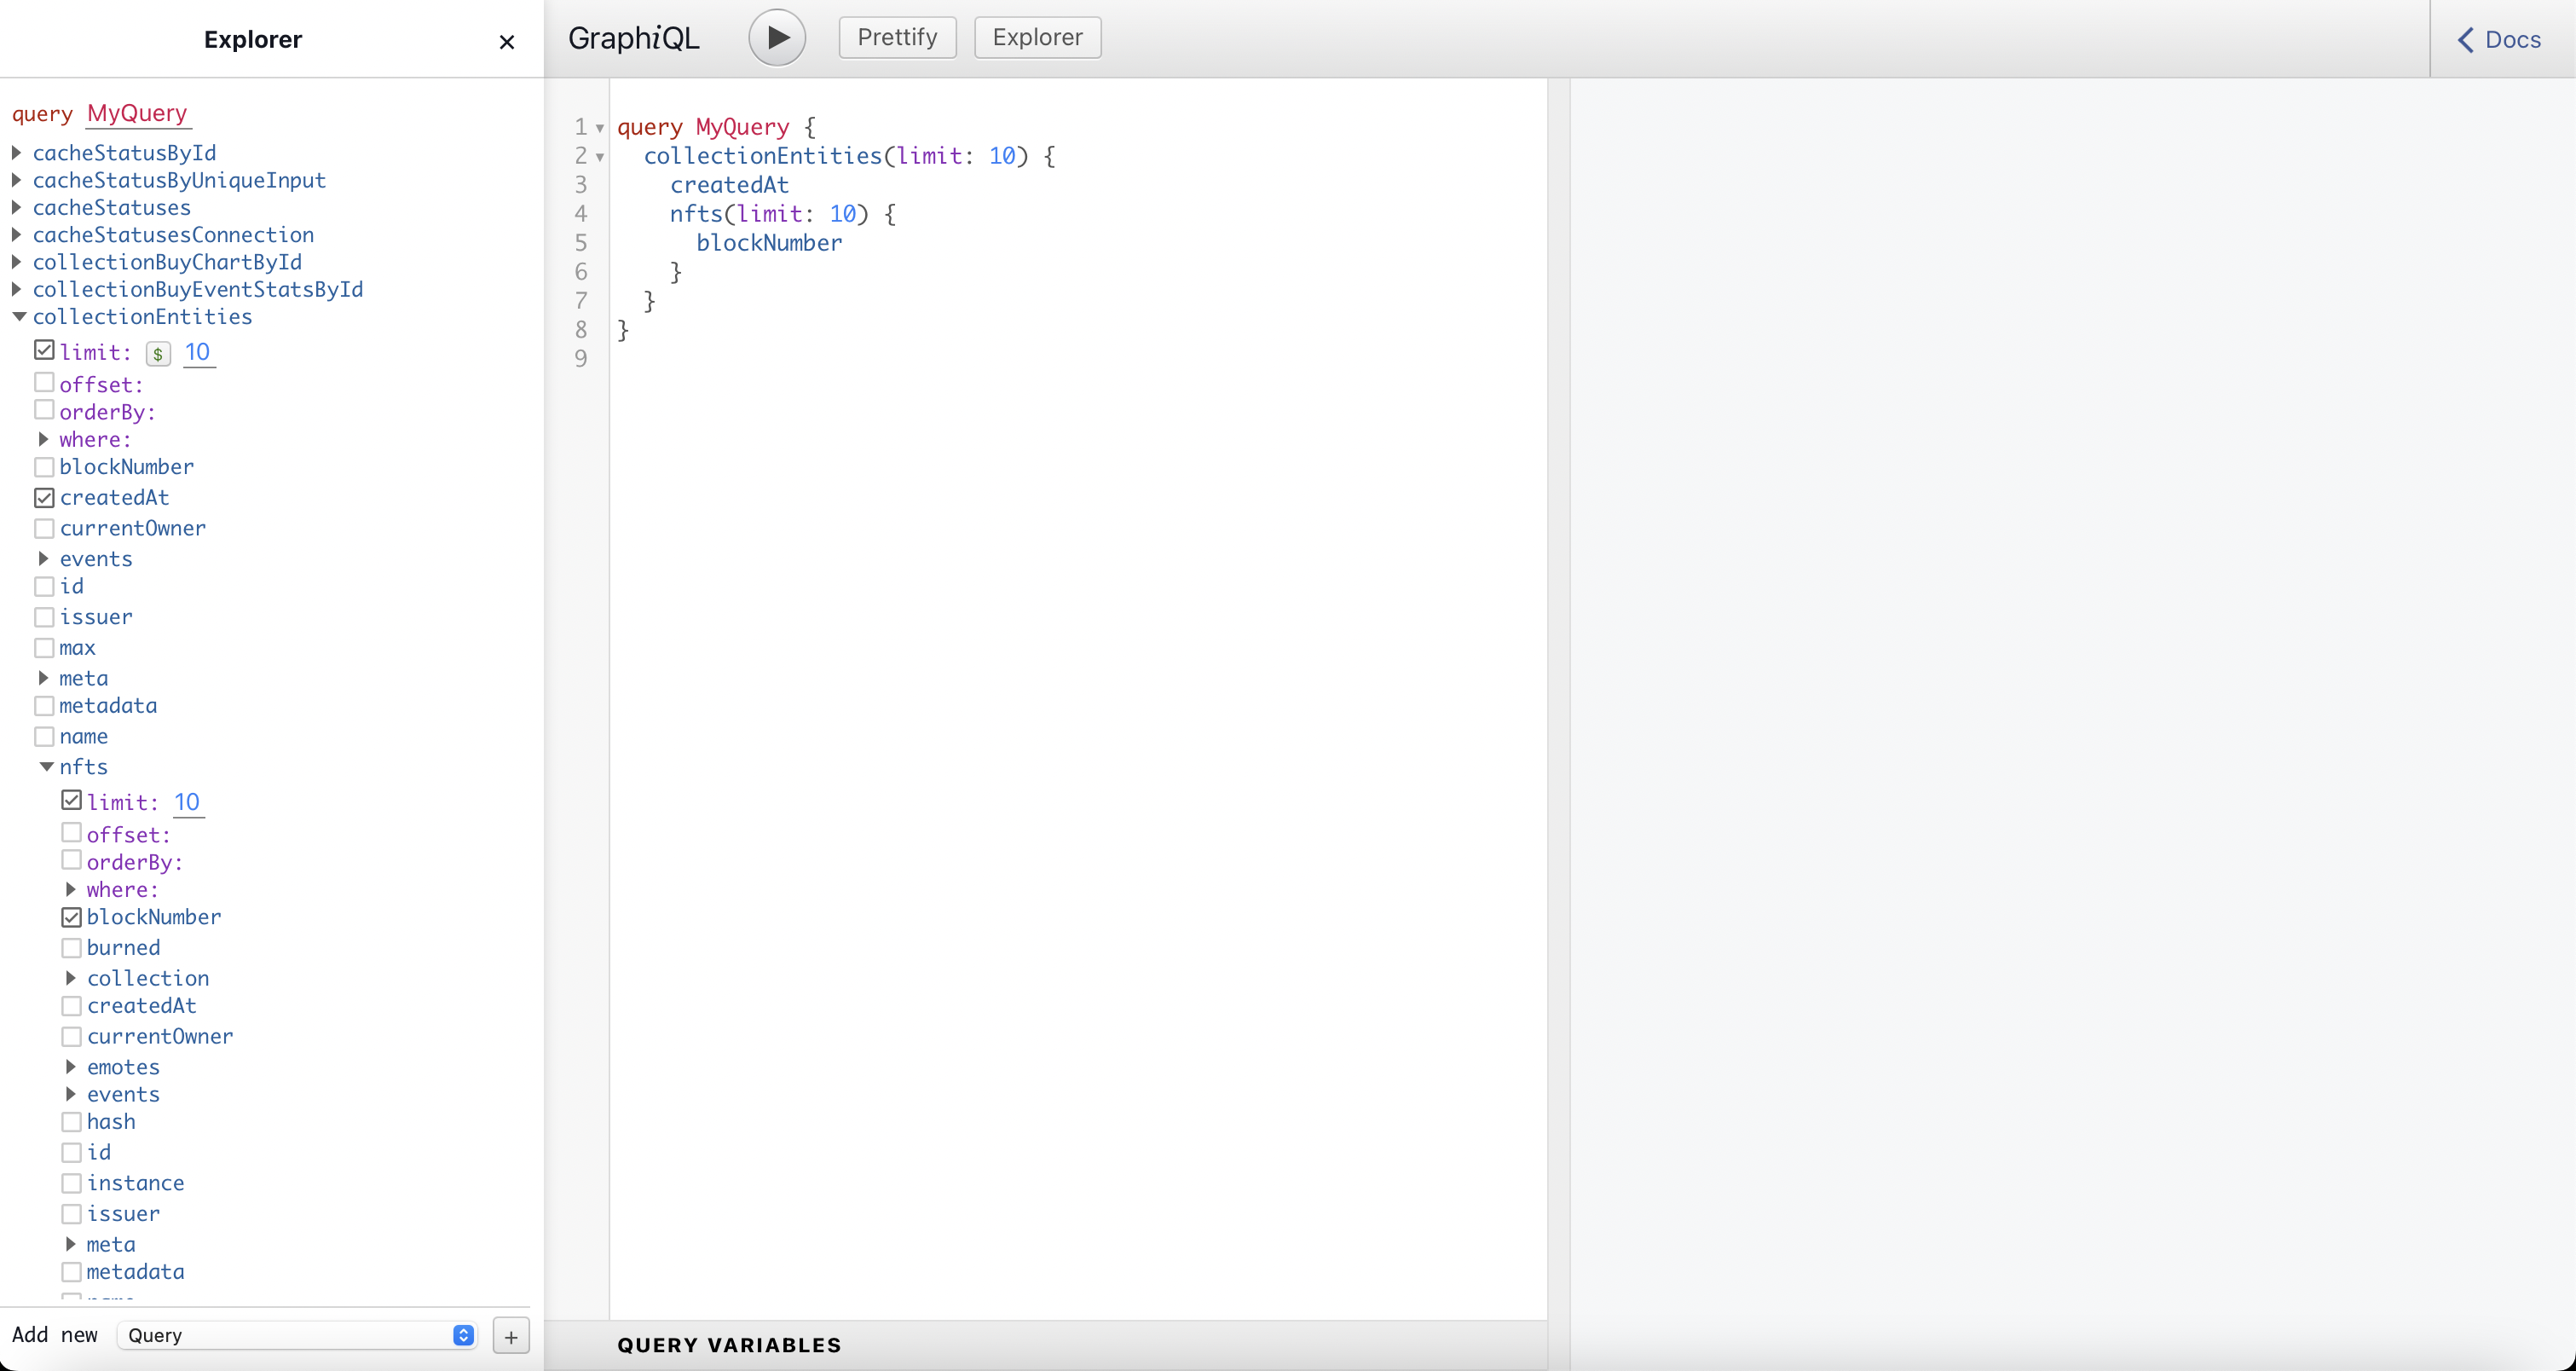This screenshot has width=2576, height=1371.
Task: Toggle the Explorer toolbar button
Action: click(x=1037, y=38)
